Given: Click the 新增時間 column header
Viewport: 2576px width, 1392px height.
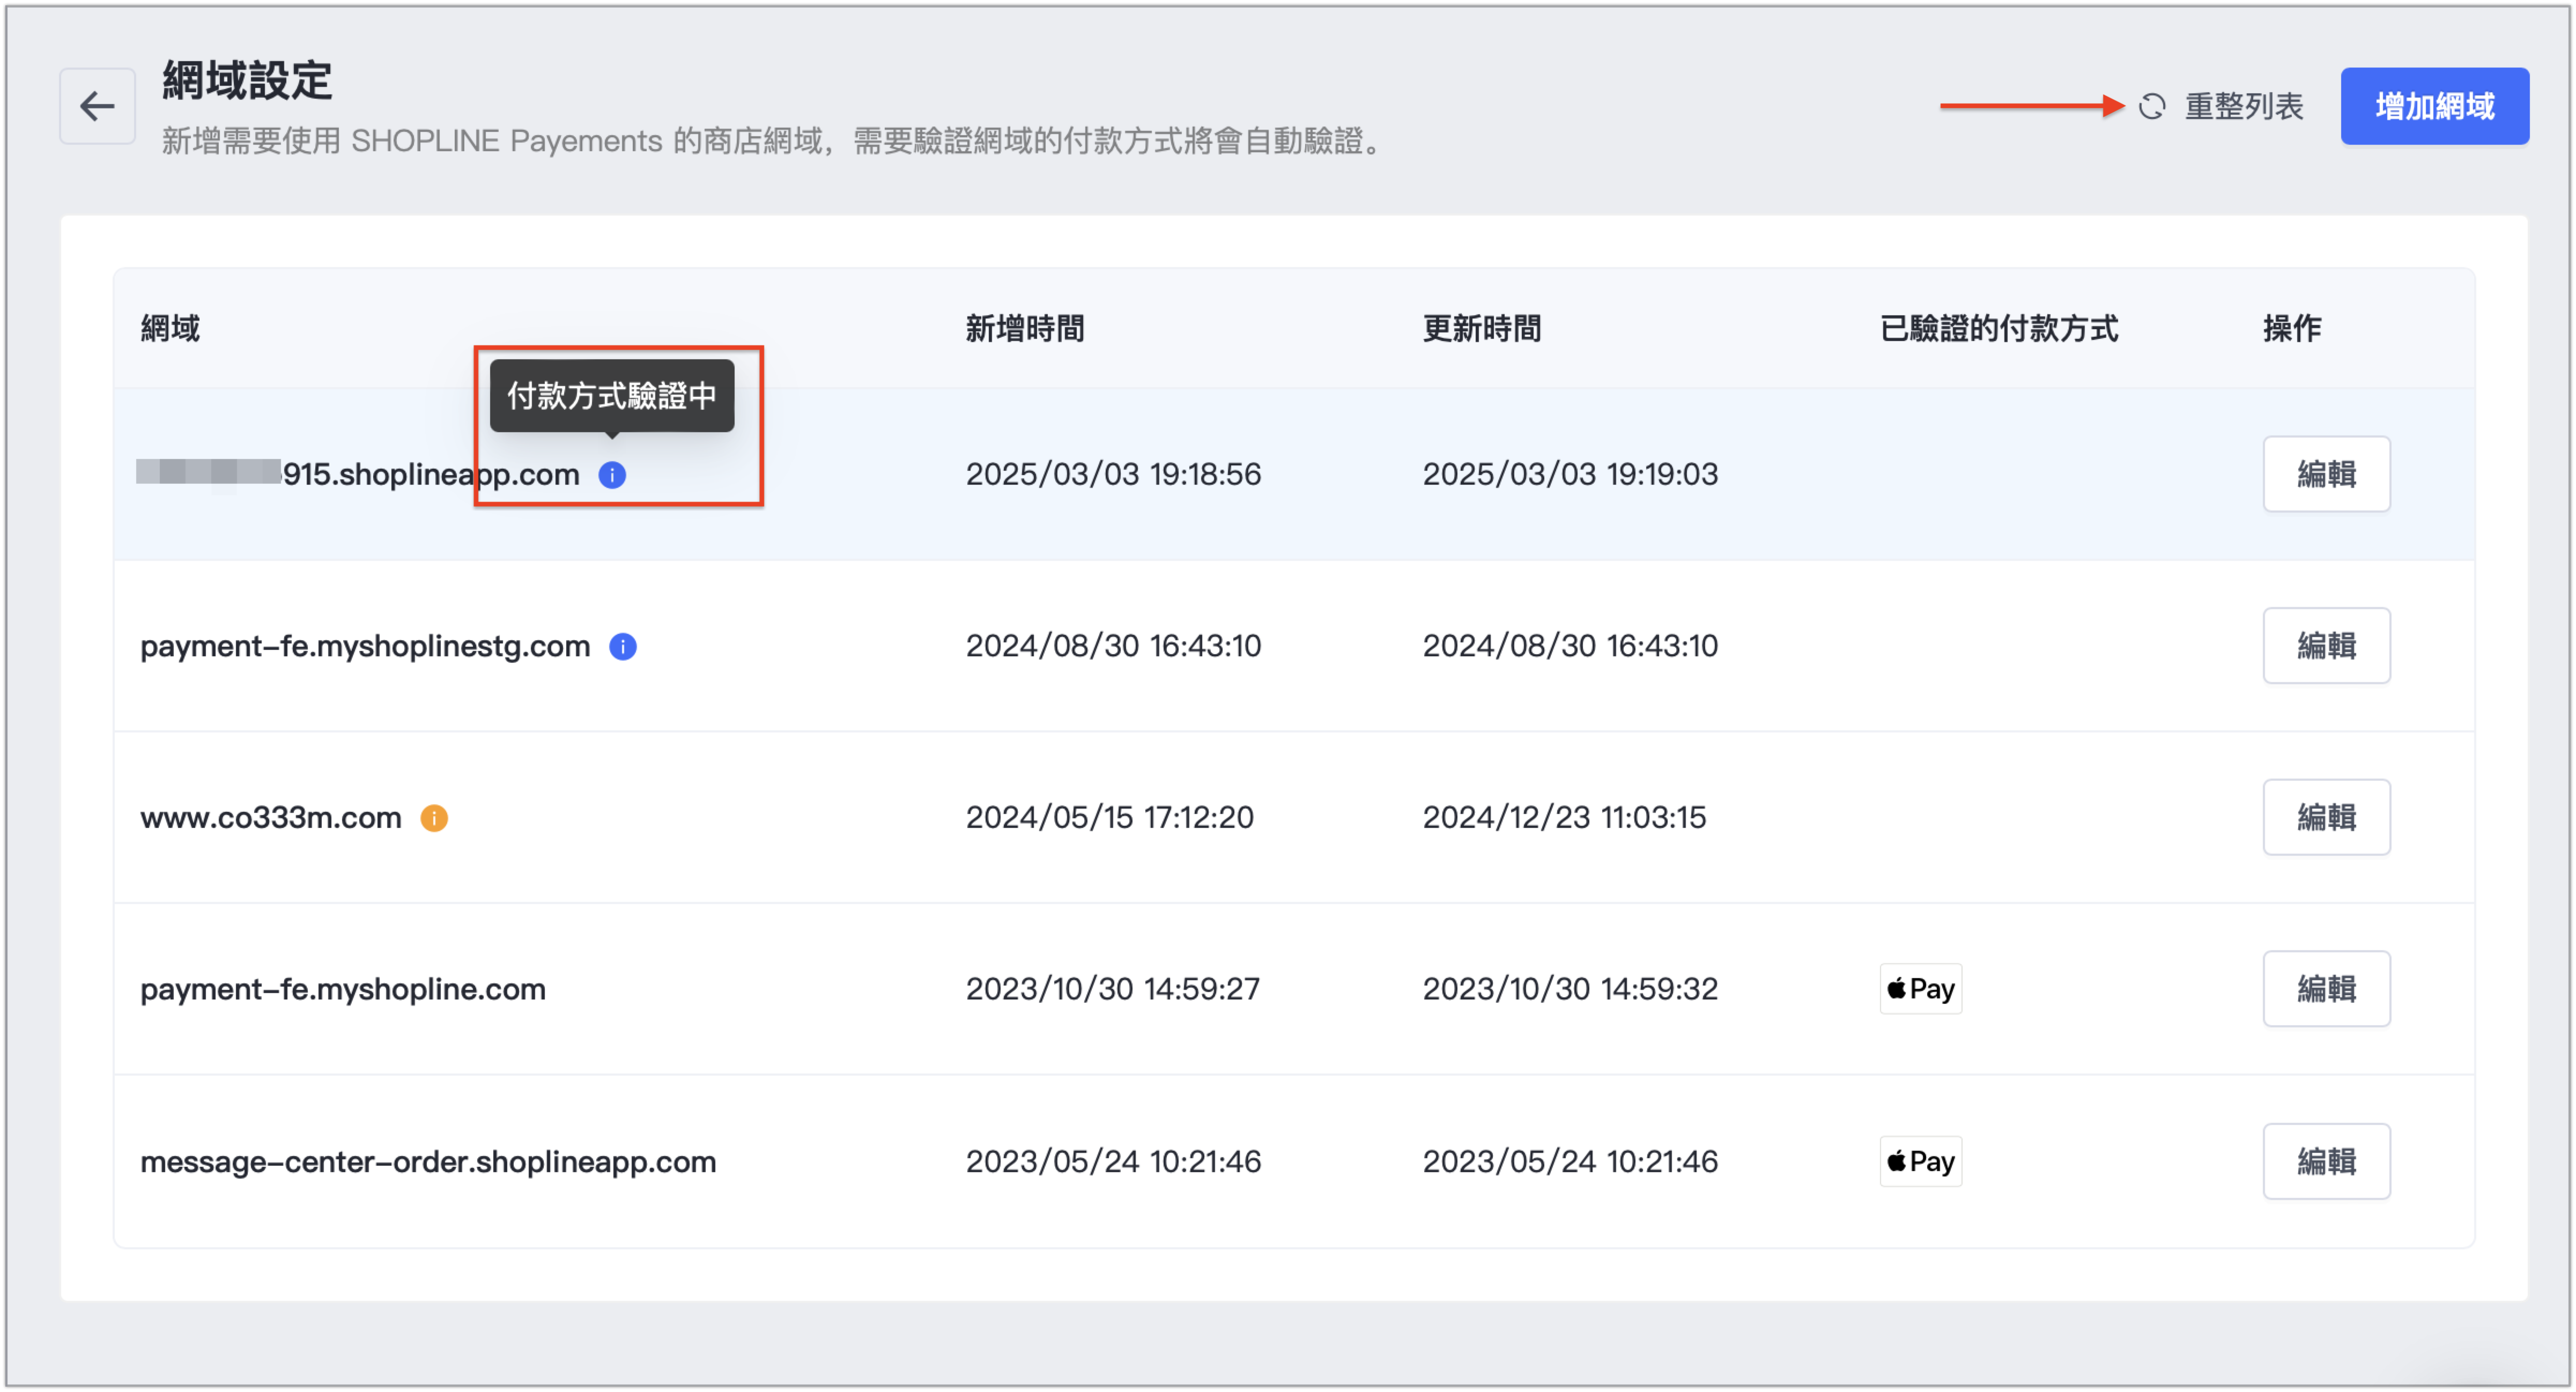Looking at the screenshot, I should 1025,328.
